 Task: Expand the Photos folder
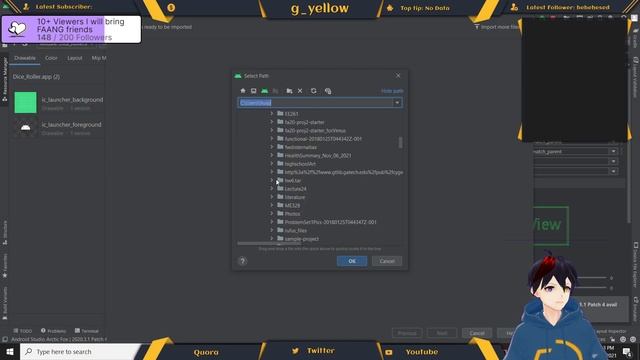272,213
